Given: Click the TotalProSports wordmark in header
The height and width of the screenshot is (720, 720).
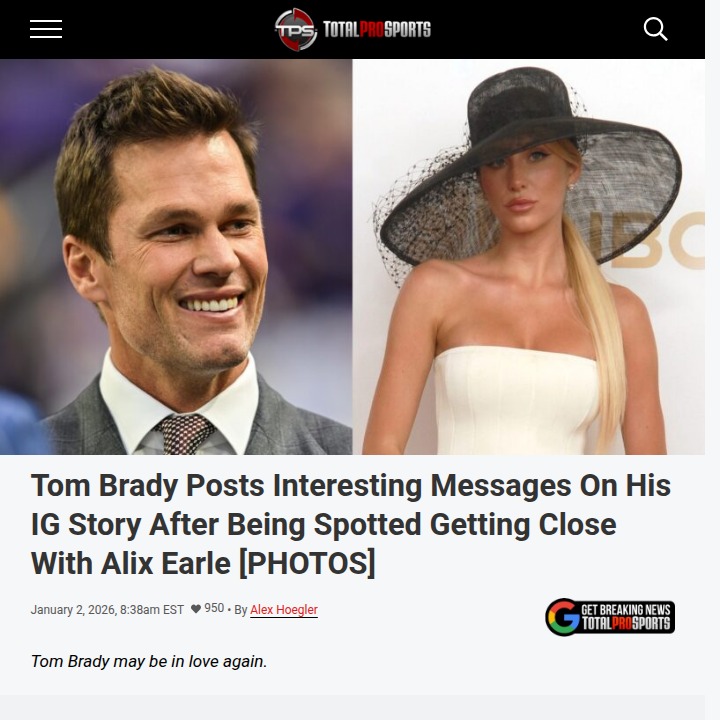Looking at the screenshot, I should pos(377,29).
